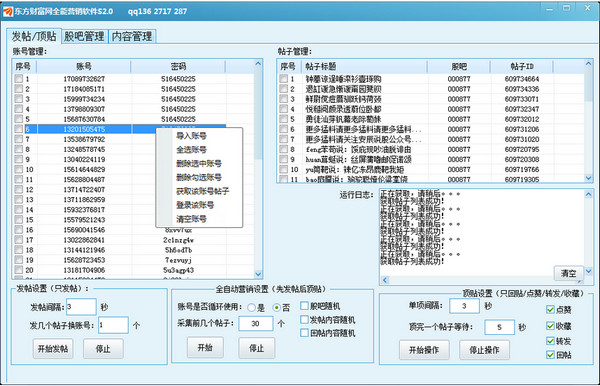Image resolution: width=600 pixels, height=386 pixels.
Task: Click the 开始发帖 button
Action: (53, 348)
